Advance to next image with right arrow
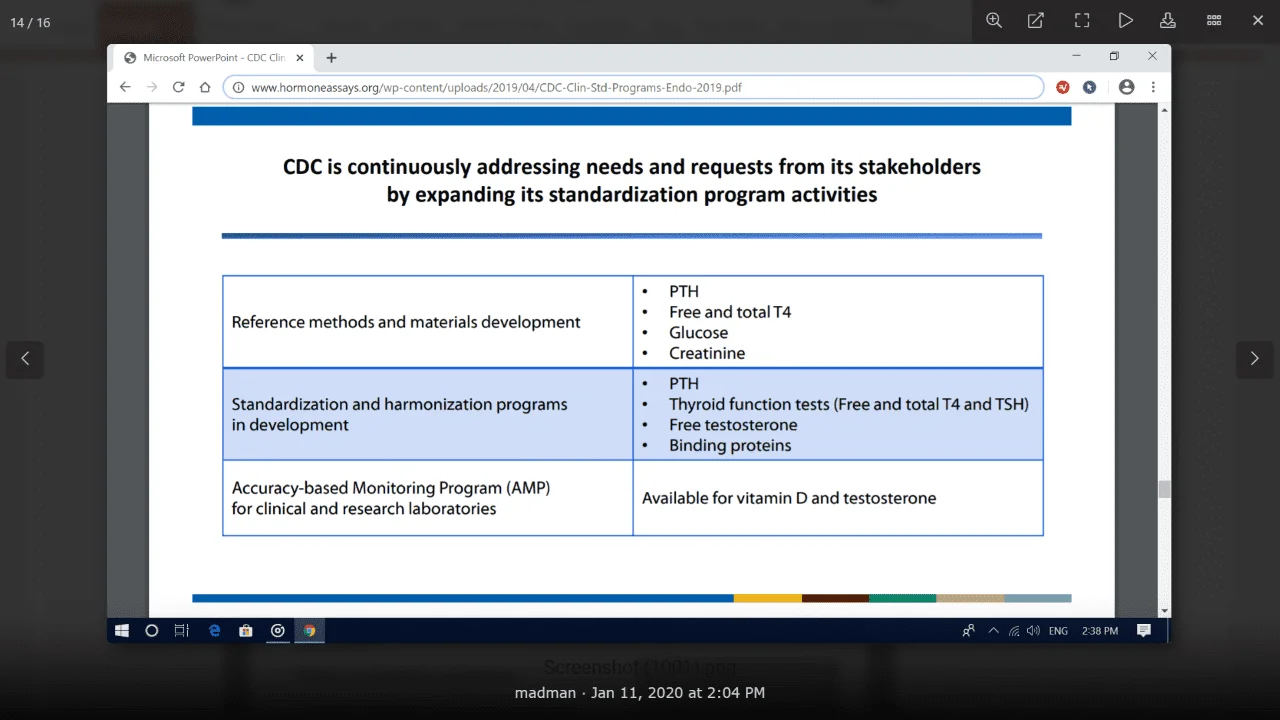The height and width of the screenshot is (720, 1280). pyautogui.click(x=1254, y=359)
